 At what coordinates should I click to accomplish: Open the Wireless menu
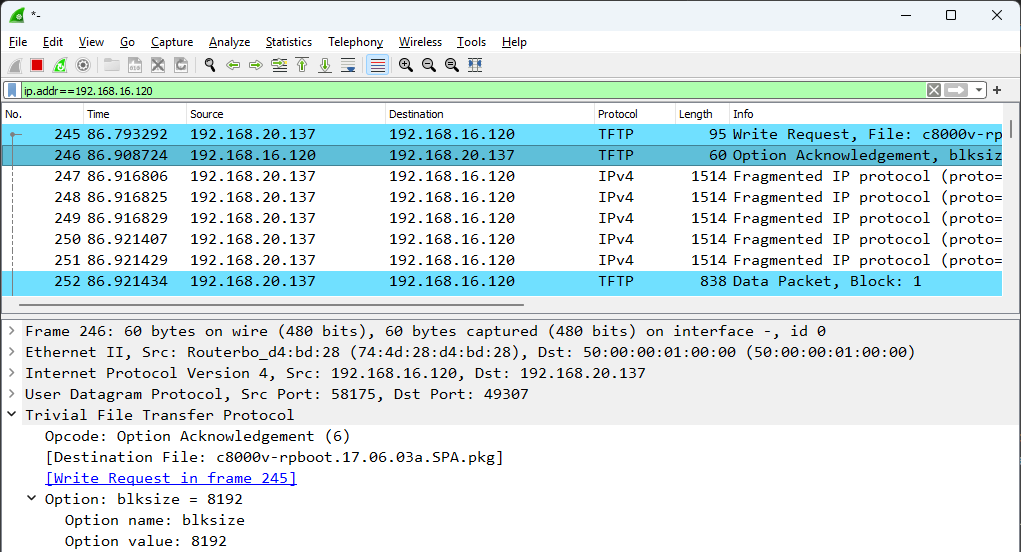tap(420, 42)
